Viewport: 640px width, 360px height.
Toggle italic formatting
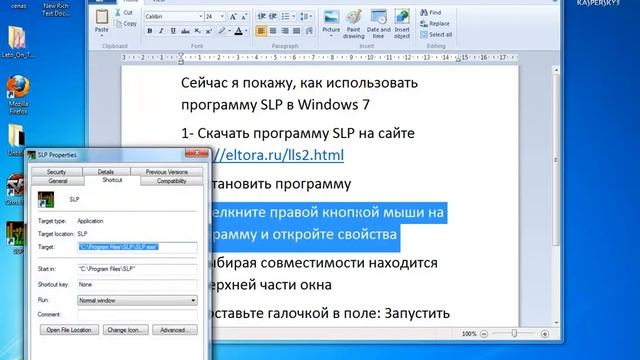[x=161, y=31]
